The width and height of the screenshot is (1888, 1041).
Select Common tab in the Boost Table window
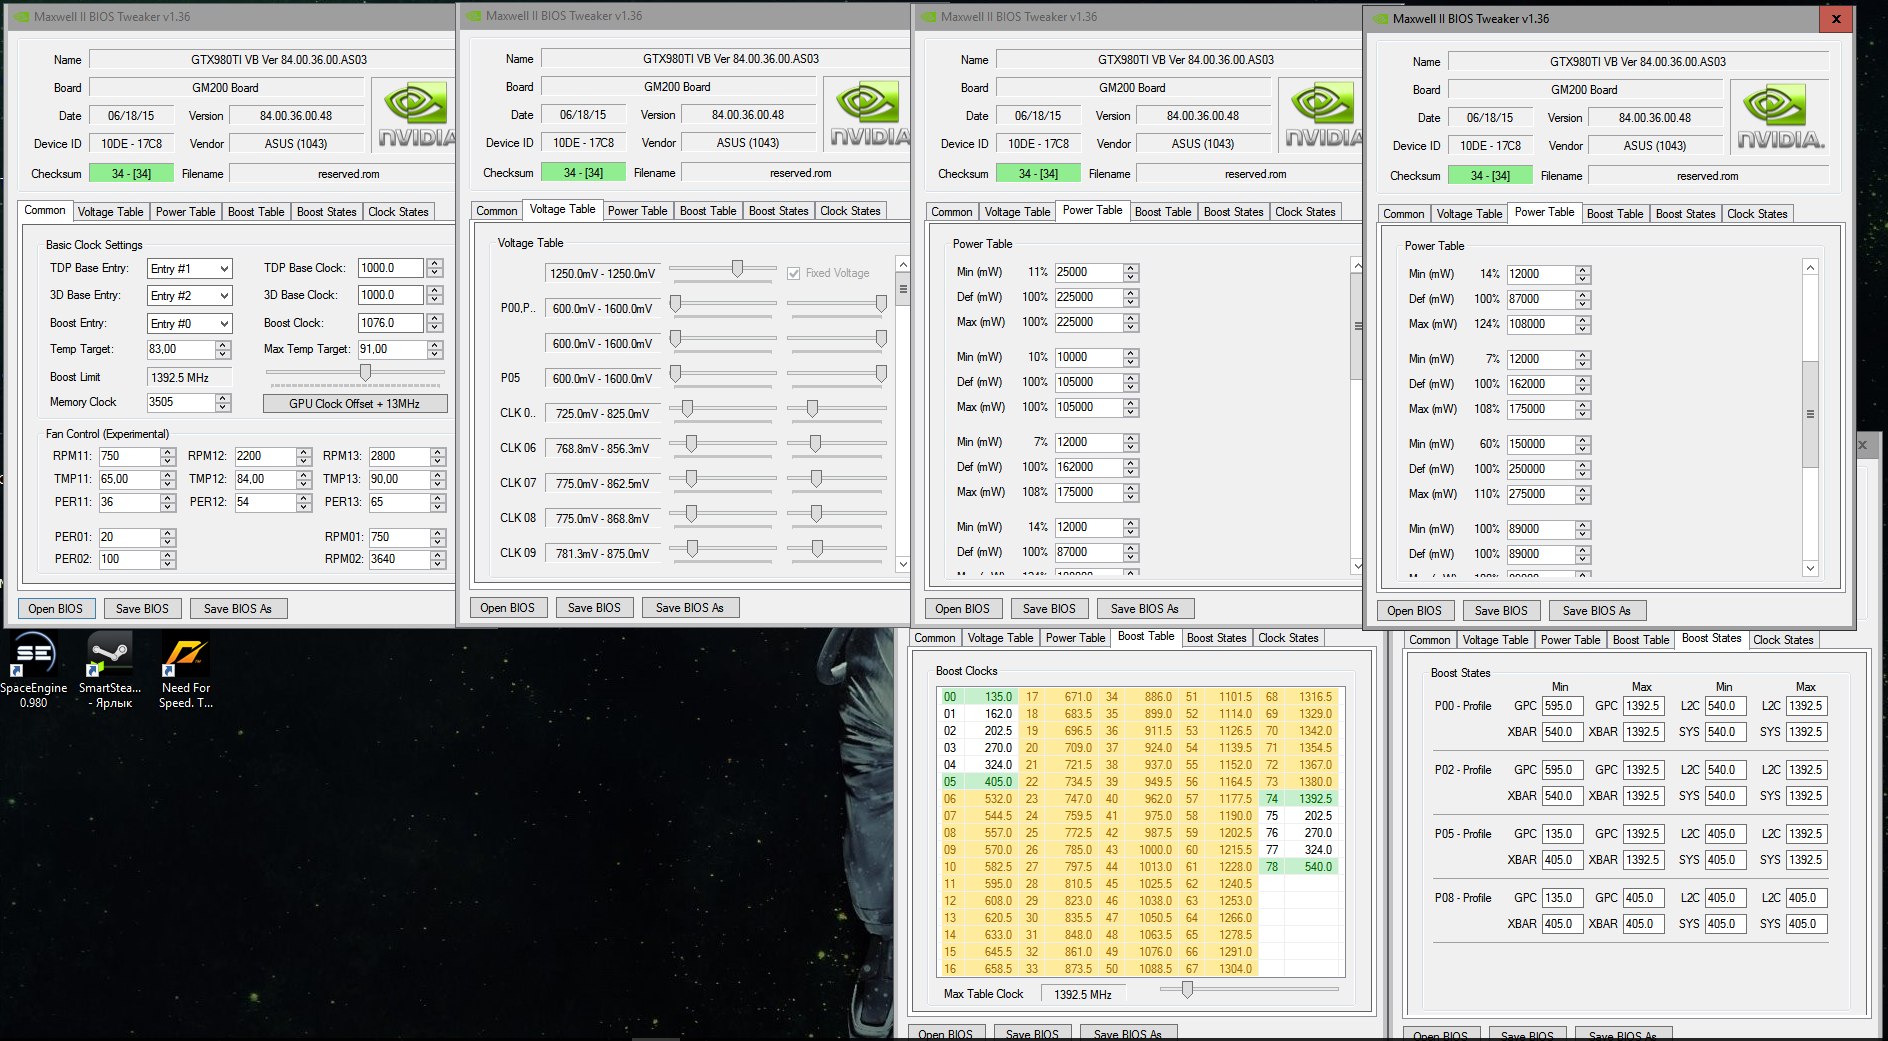point(935,638)
